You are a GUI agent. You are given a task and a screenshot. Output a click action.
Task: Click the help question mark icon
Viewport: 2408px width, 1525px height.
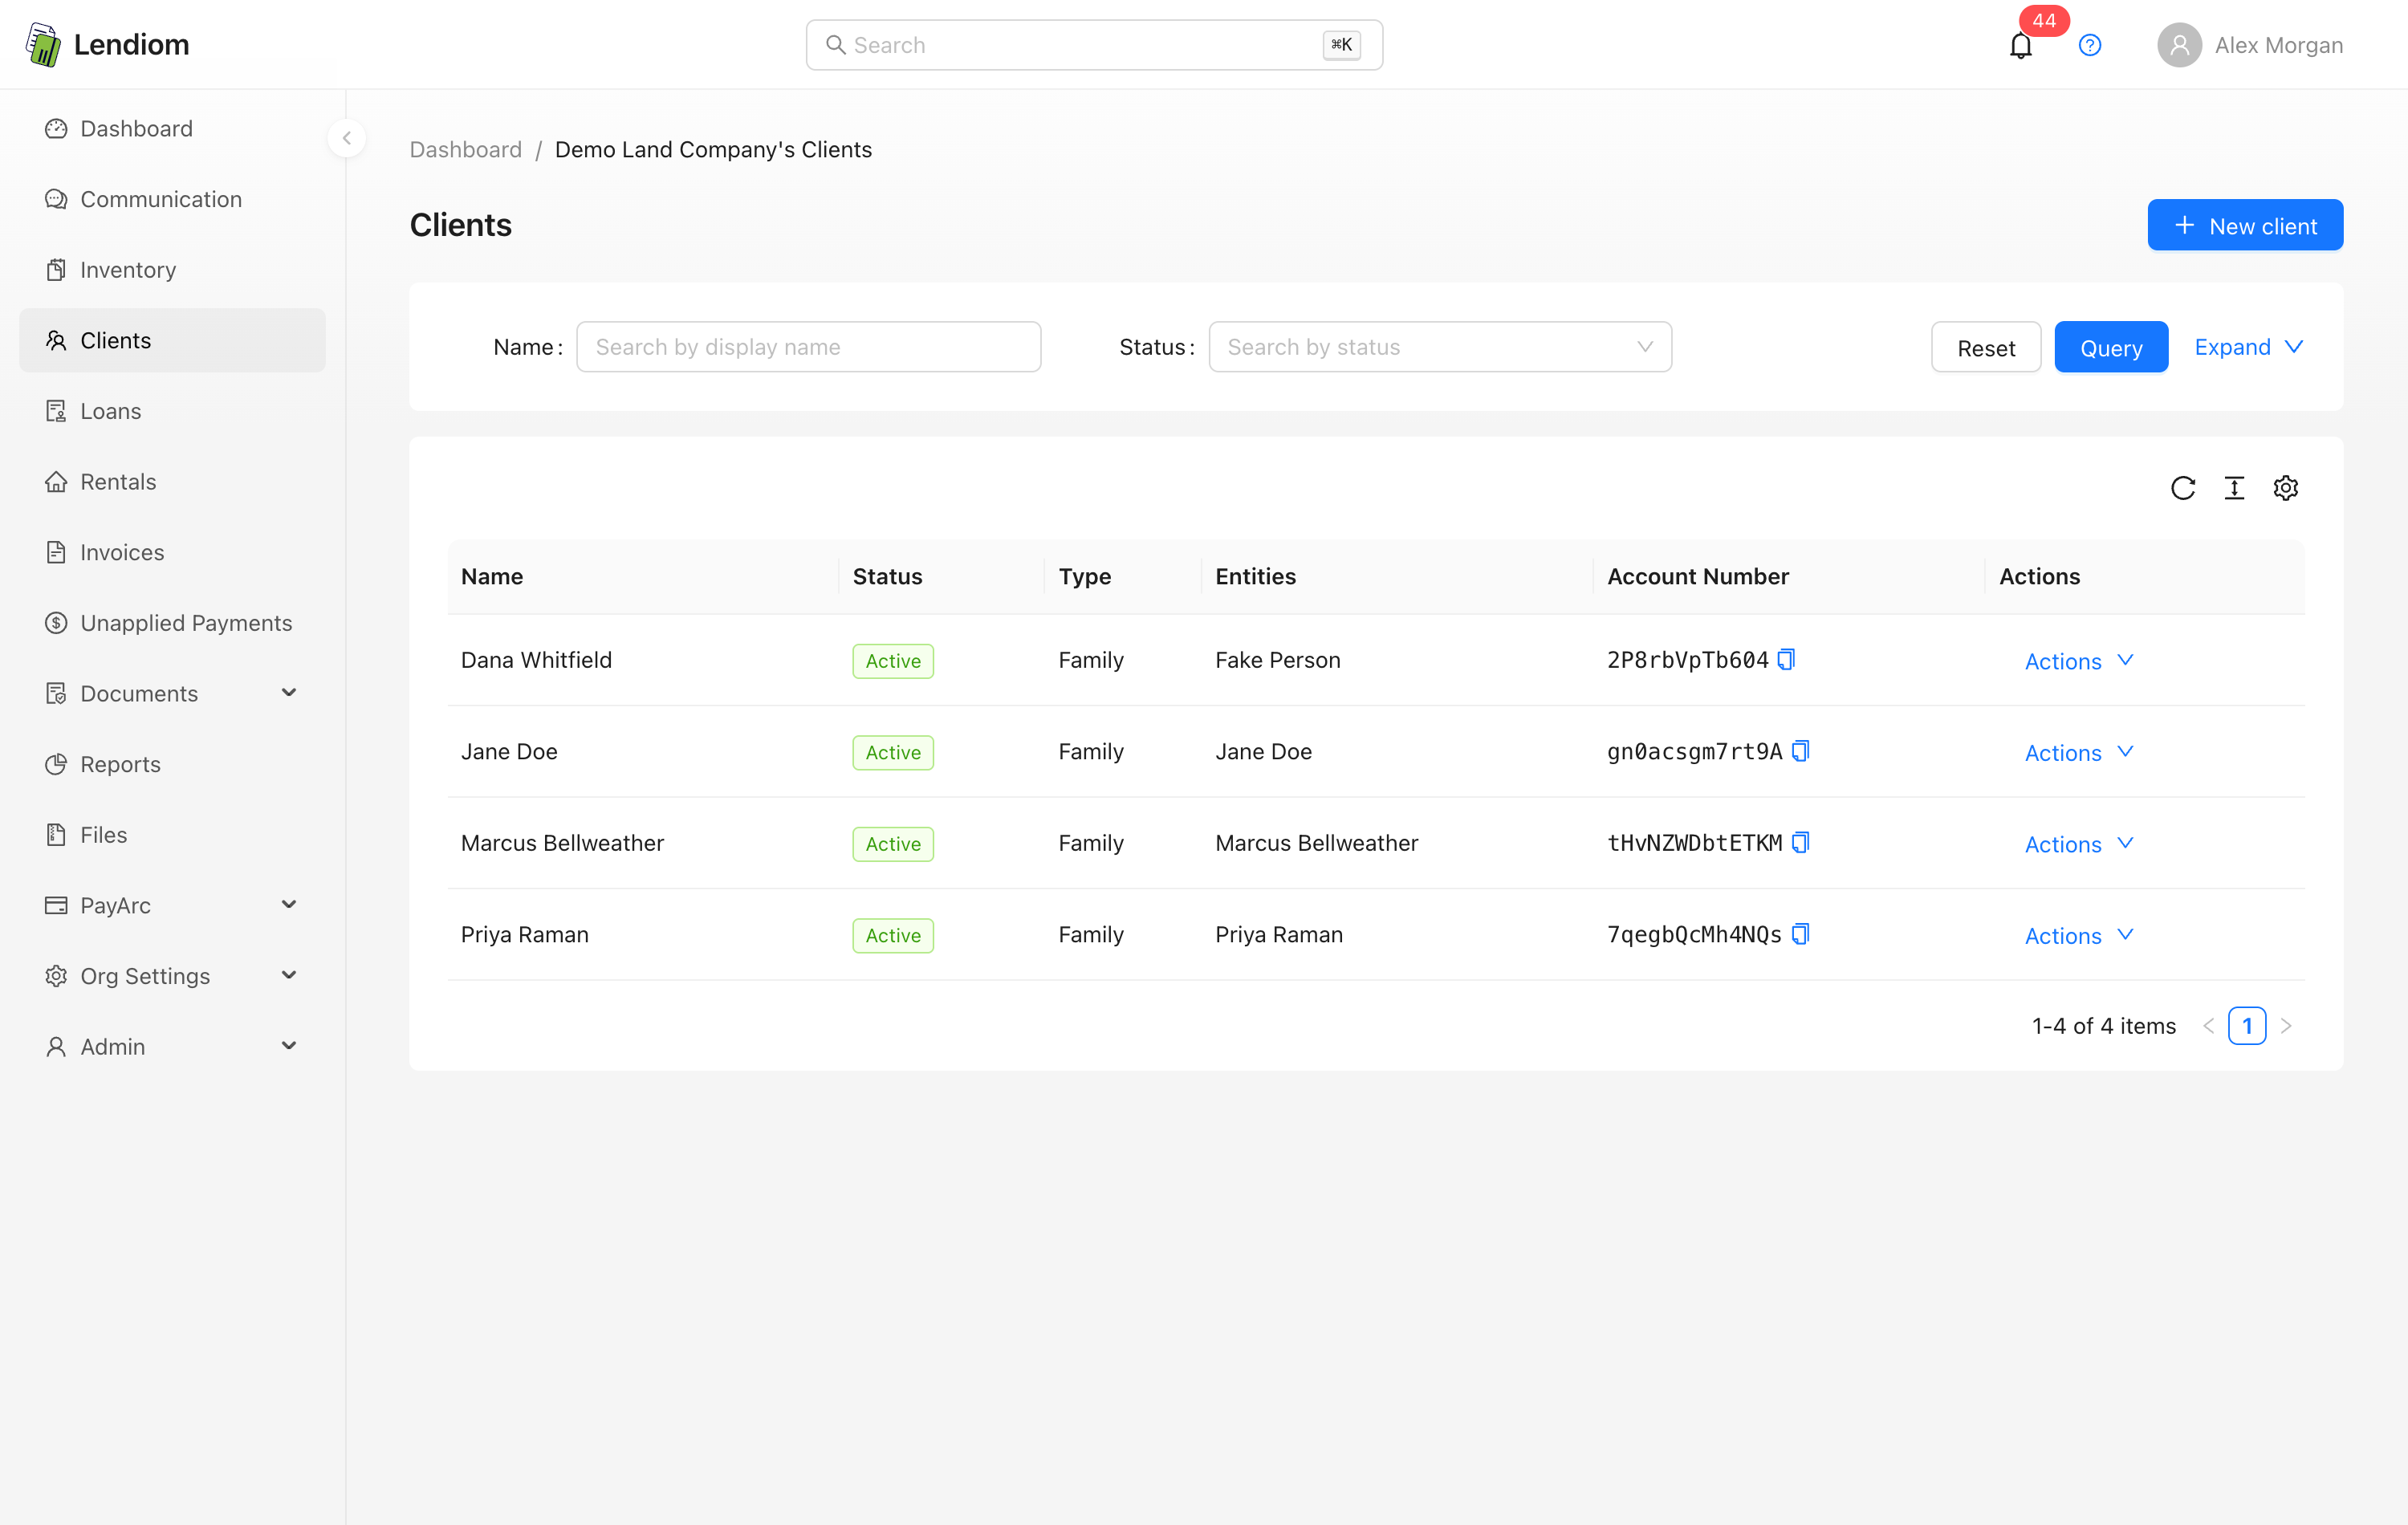tap(2090, 45)
